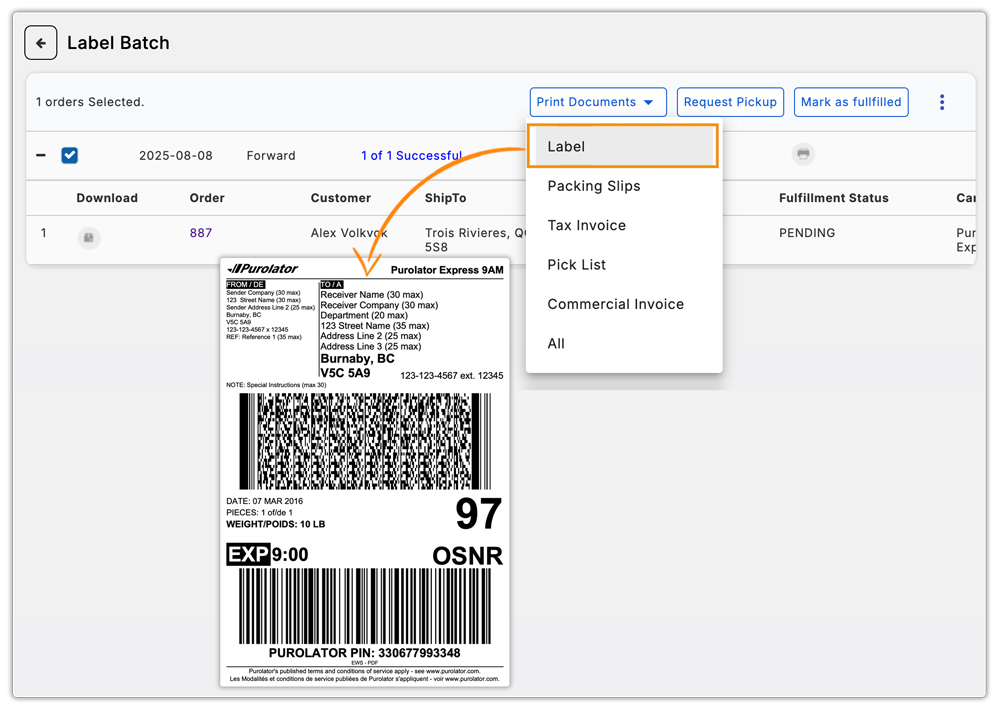Viewport: 1000px width, 711px height.
Task: Uncheck the selected batch checkbox
Action: click(x=69, y=155)
